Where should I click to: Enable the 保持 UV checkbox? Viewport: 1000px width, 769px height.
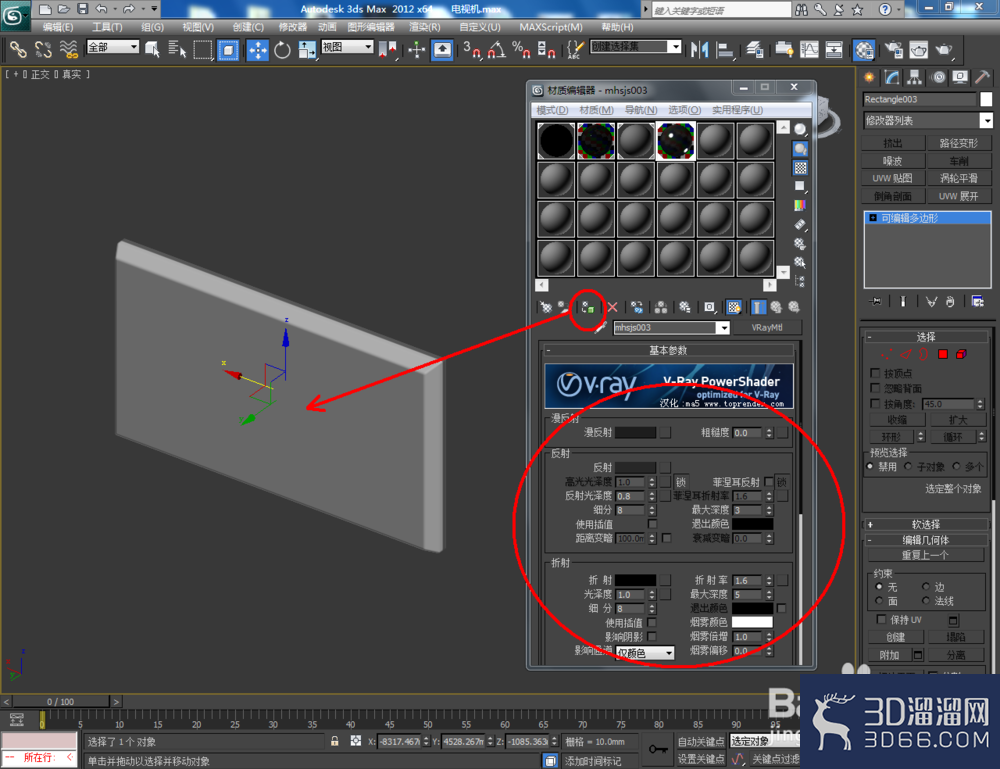(x=881, y=619)
